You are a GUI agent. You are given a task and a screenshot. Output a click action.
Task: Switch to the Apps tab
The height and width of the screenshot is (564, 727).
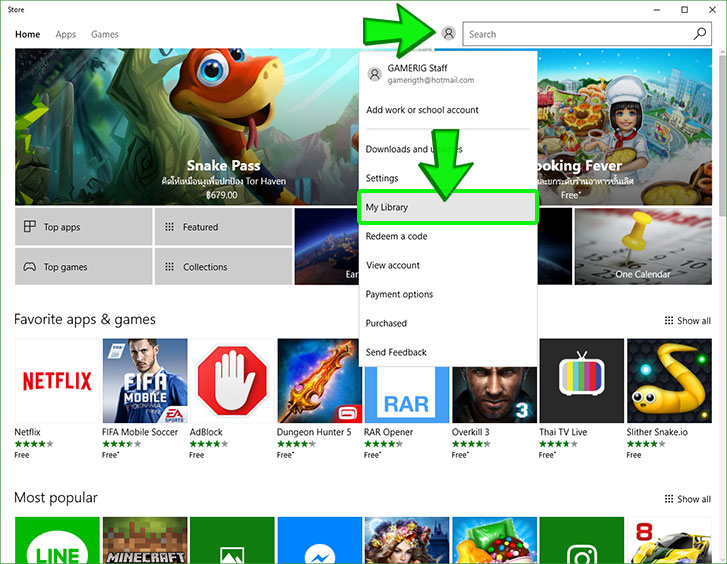[66, 34]
